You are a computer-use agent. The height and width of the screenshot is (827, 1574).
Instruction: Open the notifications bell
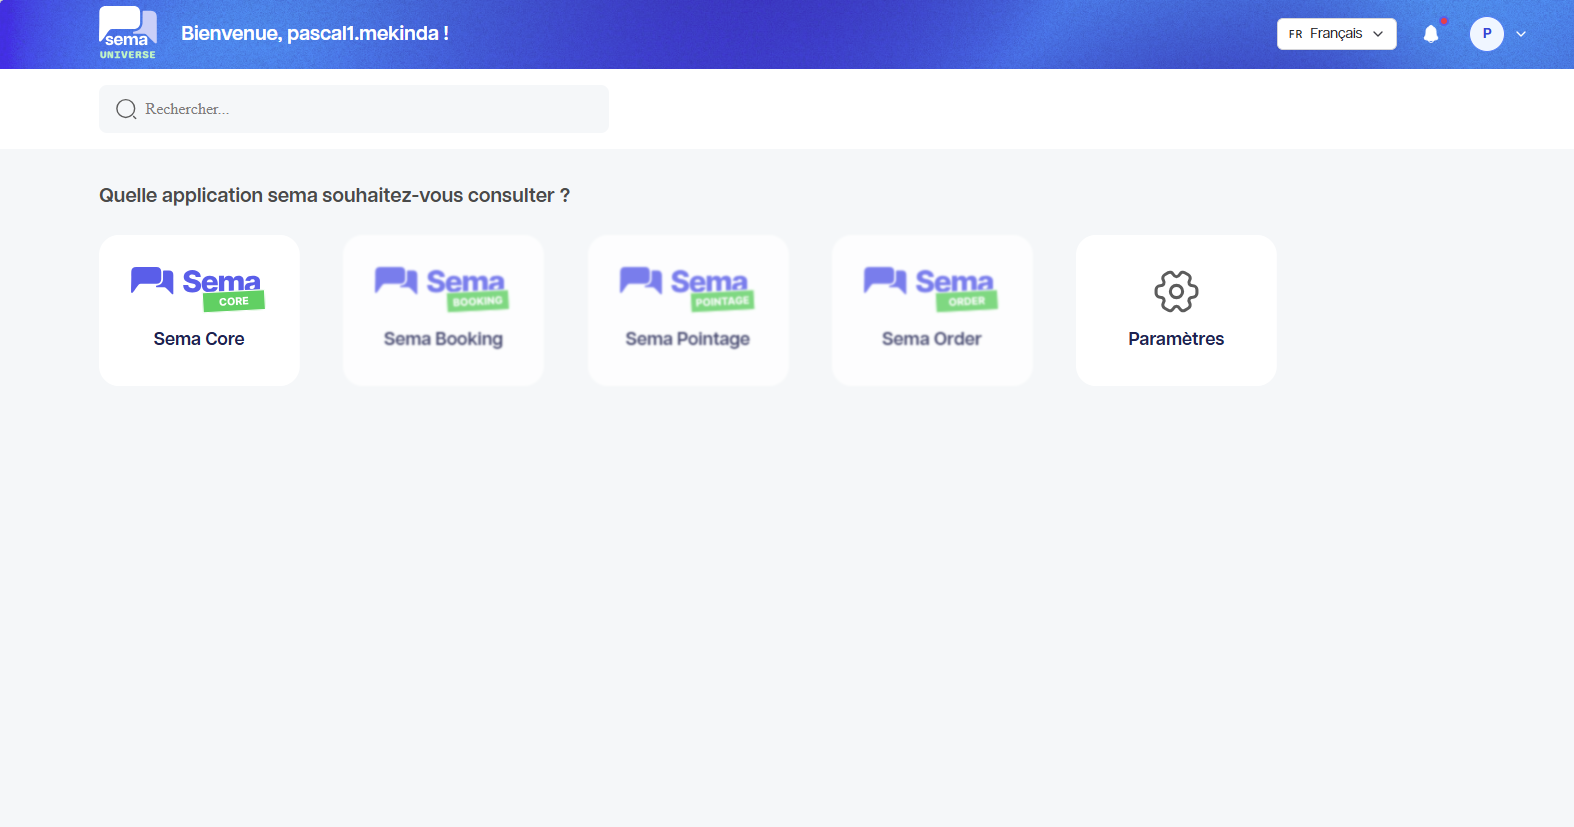(1431, 34)
